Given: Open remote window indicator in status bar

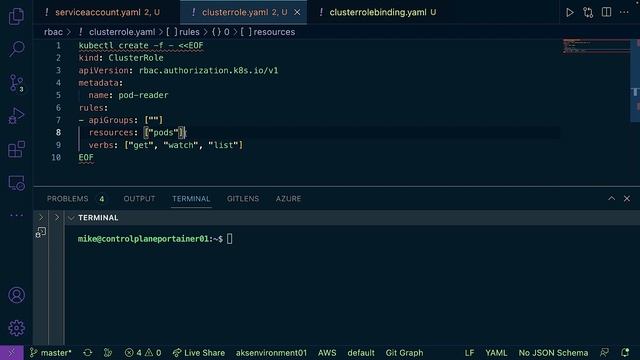Looking at the screenshot, I should coord(11,353).
